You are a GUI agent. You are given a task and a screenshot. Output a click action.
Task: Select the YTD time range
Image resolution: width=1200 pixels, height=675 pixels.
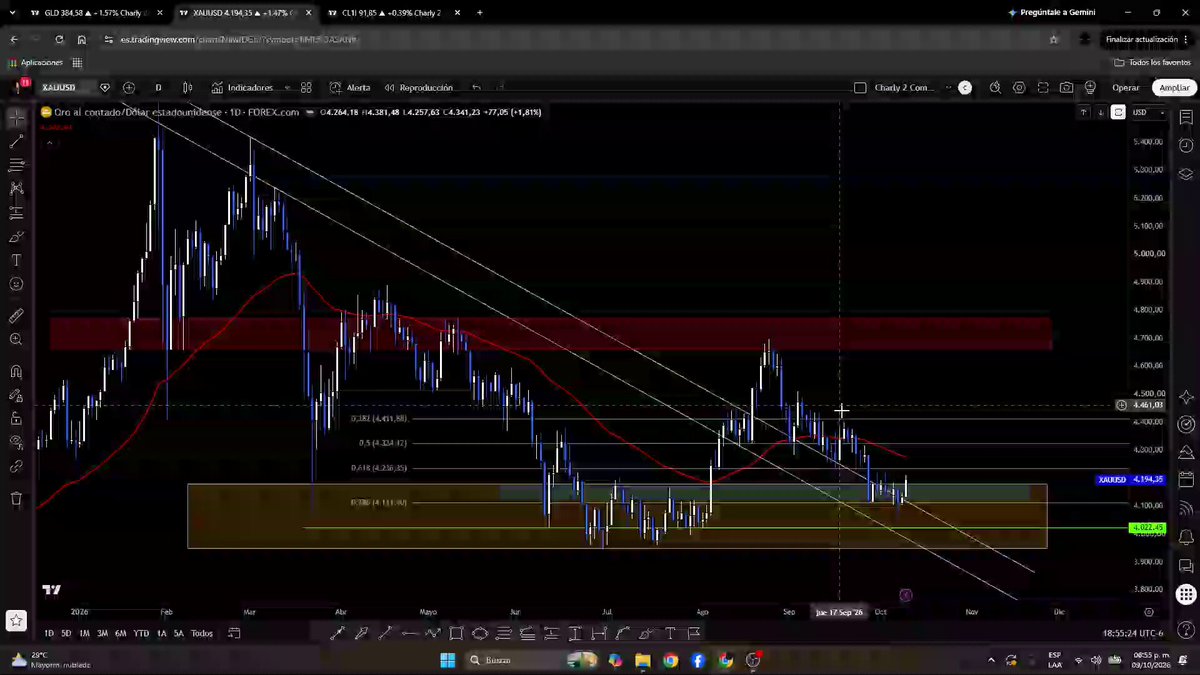[141, 633]
